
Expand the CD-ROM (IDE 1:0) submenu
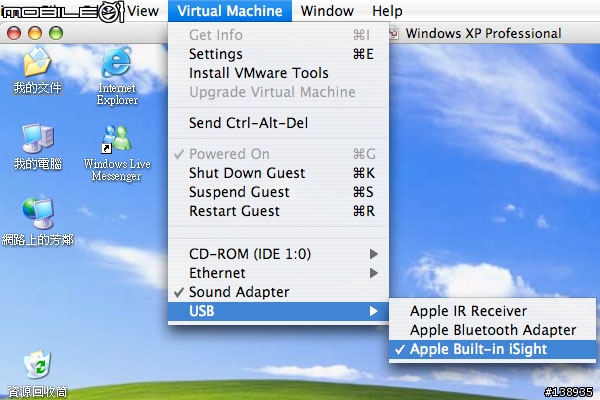[x=278, y=254]
